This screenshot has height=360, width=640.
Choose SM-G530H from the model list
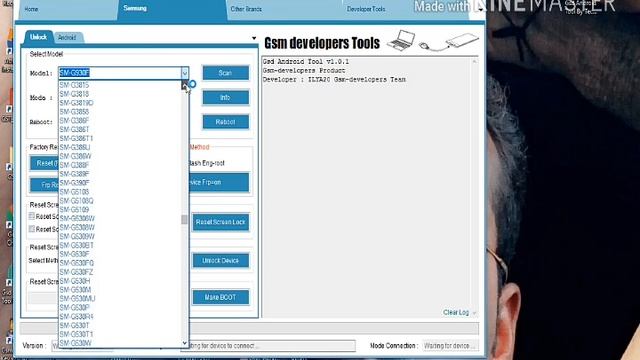click(x=120, y=281)
